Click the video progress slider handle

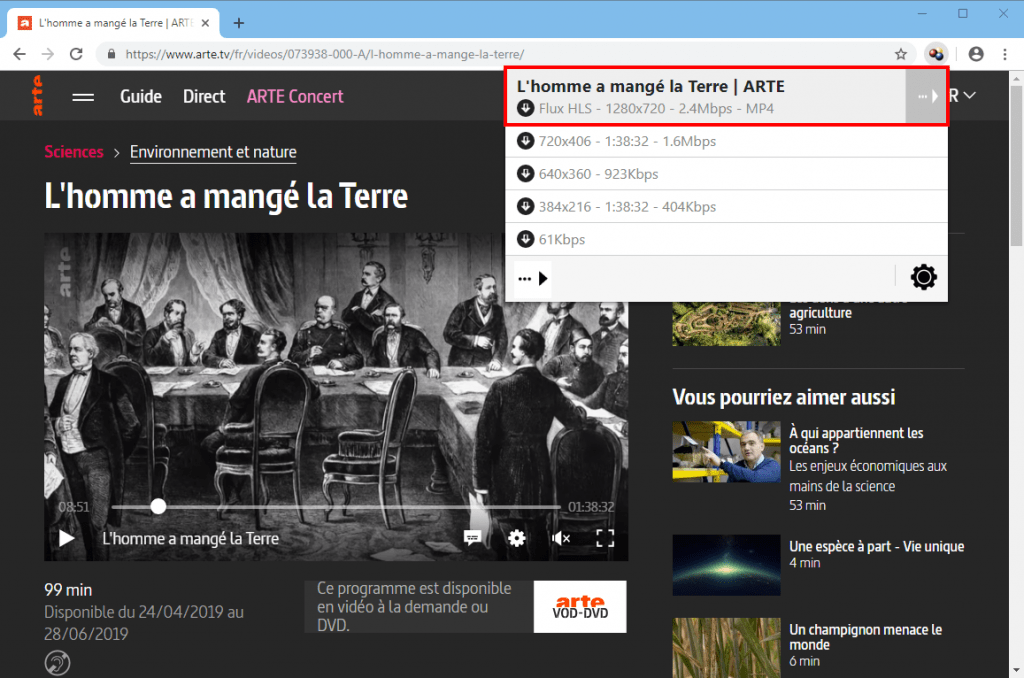pyautogui.click(x=158, y=506)
